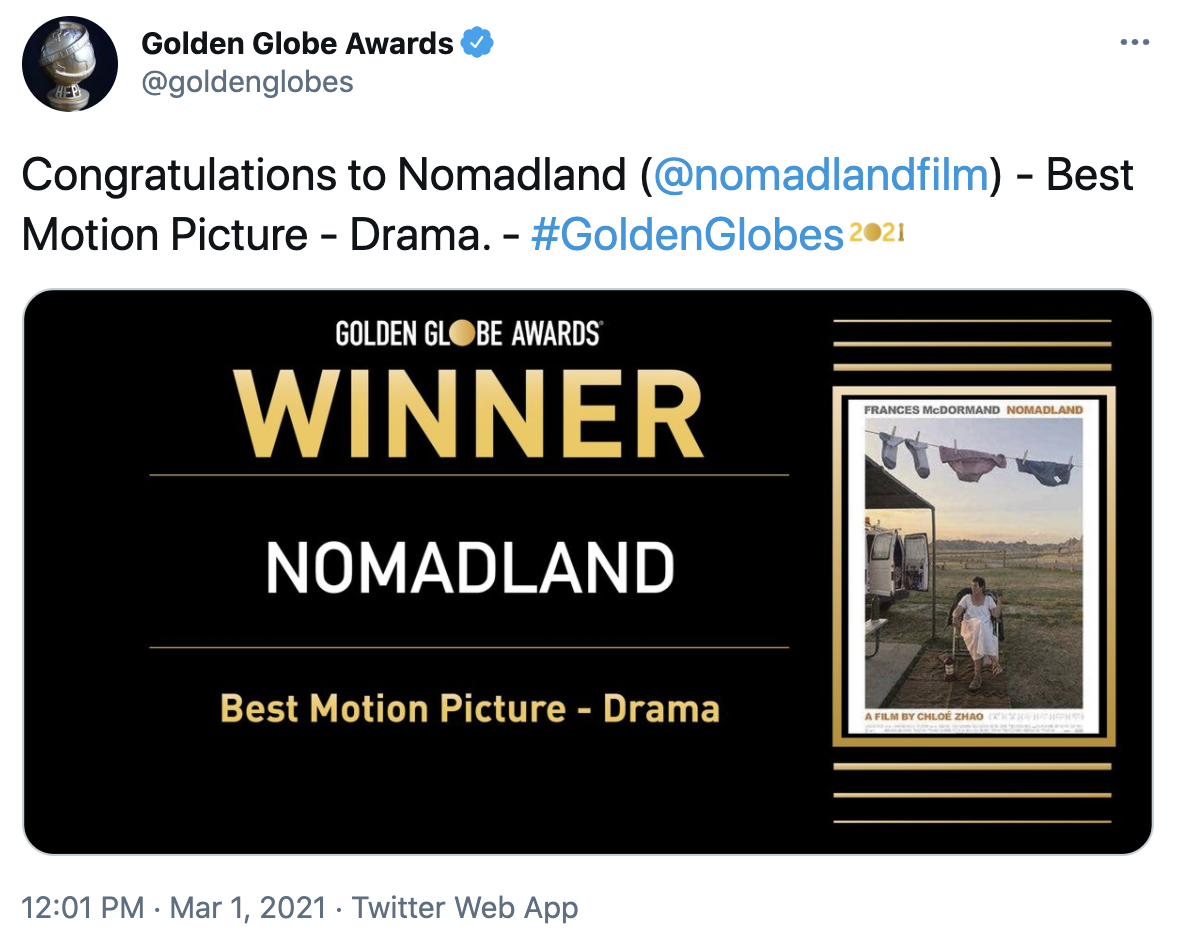
Task: Click the seated woman on the poster
Action: [x=976, y=635]
